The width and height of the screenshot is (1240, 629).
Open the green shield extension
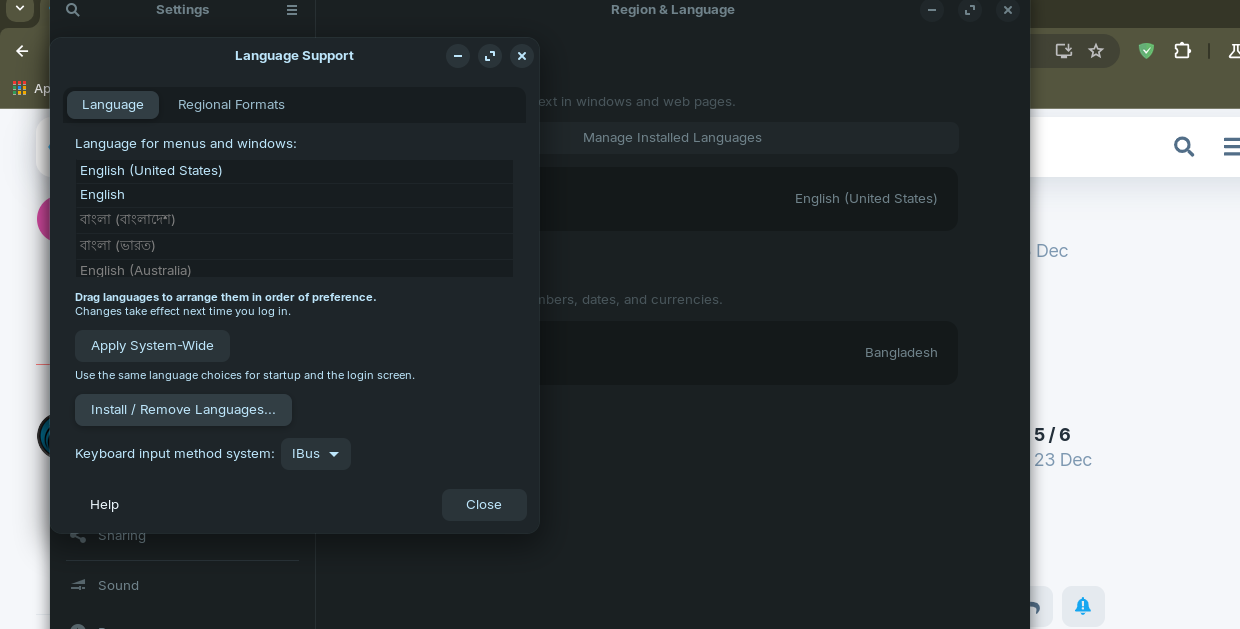1146,50
